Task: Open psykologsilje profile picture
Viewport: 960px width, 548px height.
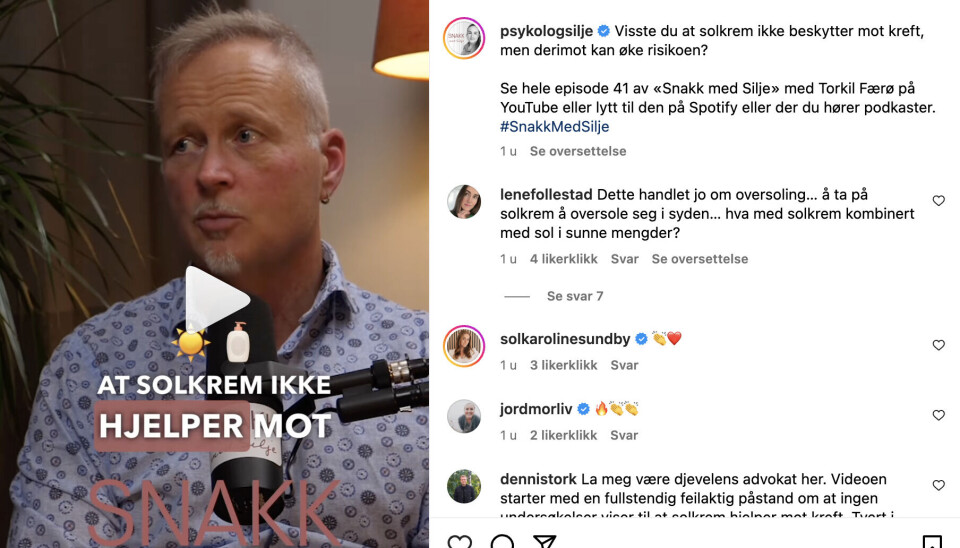Action: 464,38
